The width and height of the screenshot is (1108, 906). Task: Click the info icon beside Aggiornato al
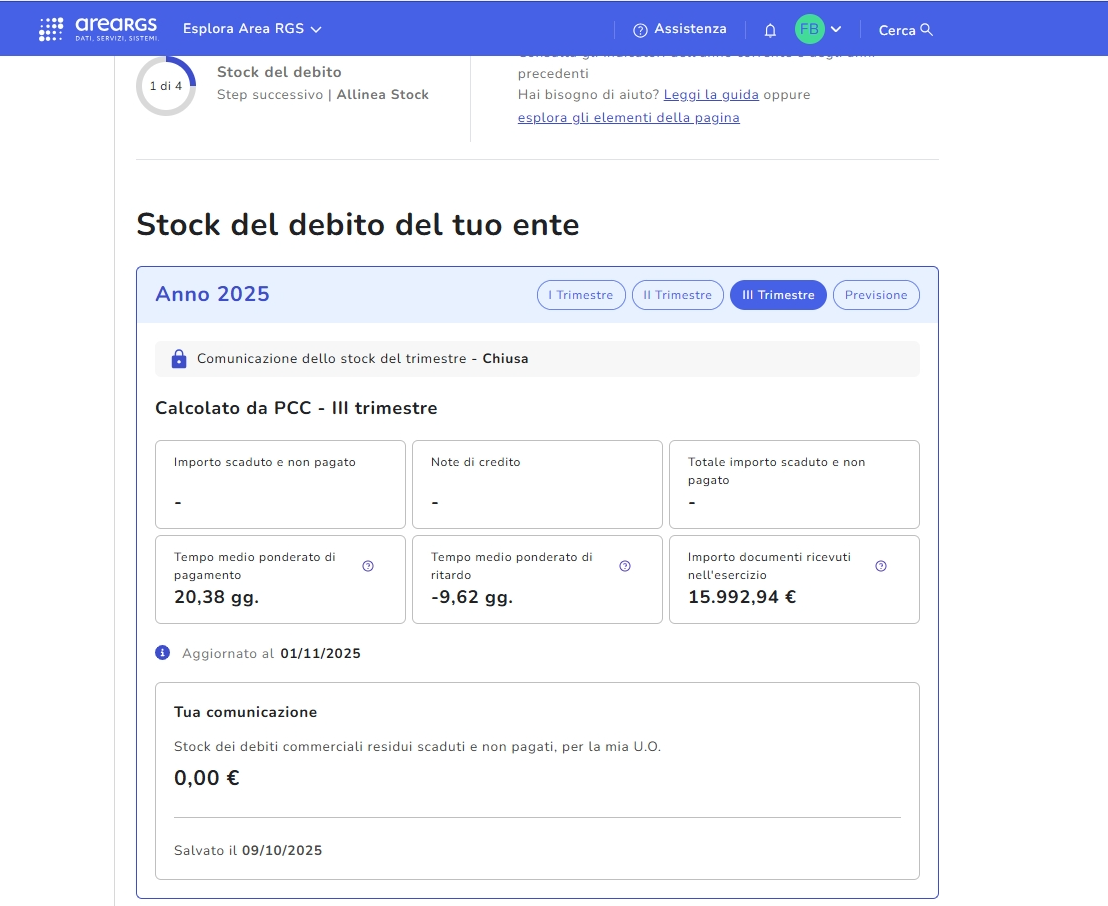pyautogui.click(x=163, y=653)
